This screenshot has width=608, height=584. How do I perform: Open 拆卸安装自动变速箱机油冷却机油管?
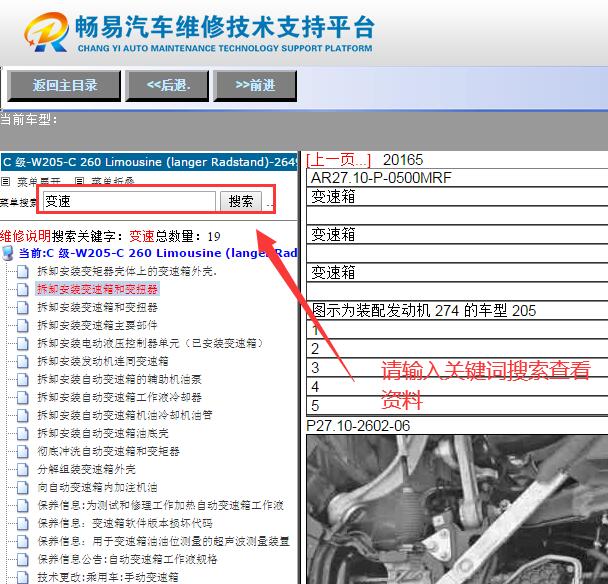tap(125, 415)
